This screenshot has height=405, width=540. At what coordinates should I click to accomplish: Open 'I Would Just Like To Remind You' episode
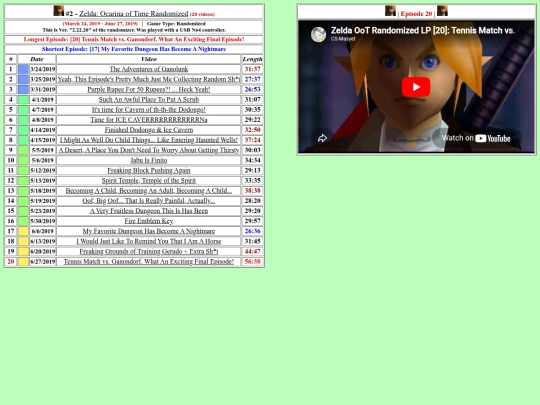click(x=149, y=241)
